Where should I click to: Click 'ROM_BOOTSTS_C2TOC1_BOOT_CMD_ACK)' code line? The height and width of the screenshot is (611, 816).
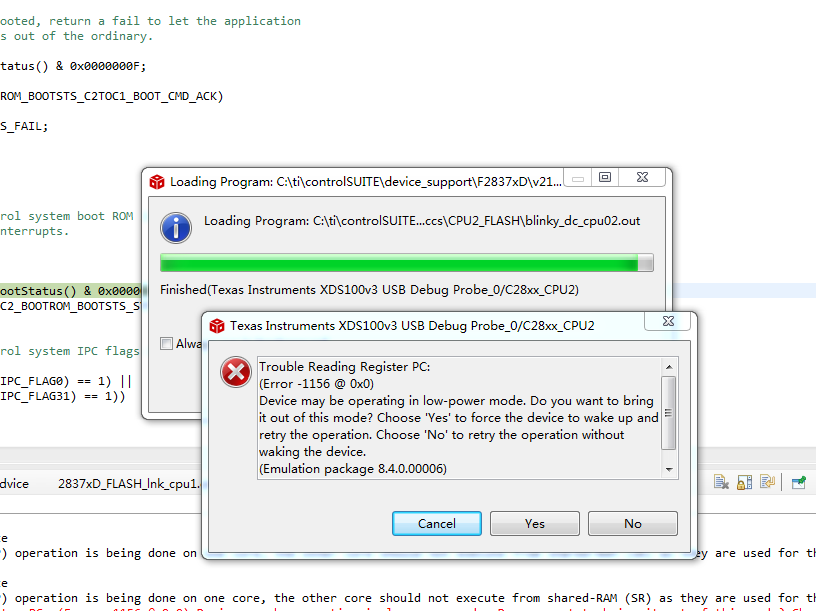pos(111,96)
